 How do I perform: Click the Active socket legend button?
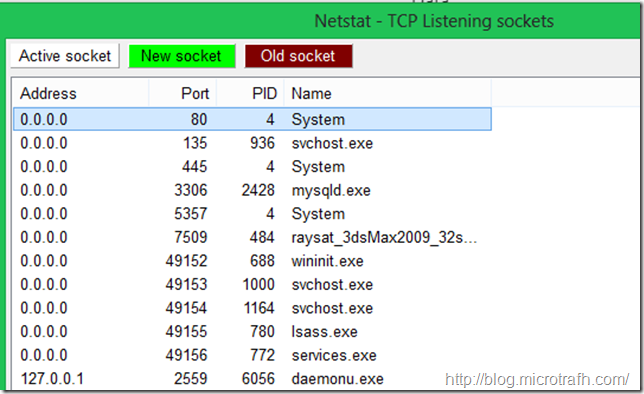(x=65, y=56)
